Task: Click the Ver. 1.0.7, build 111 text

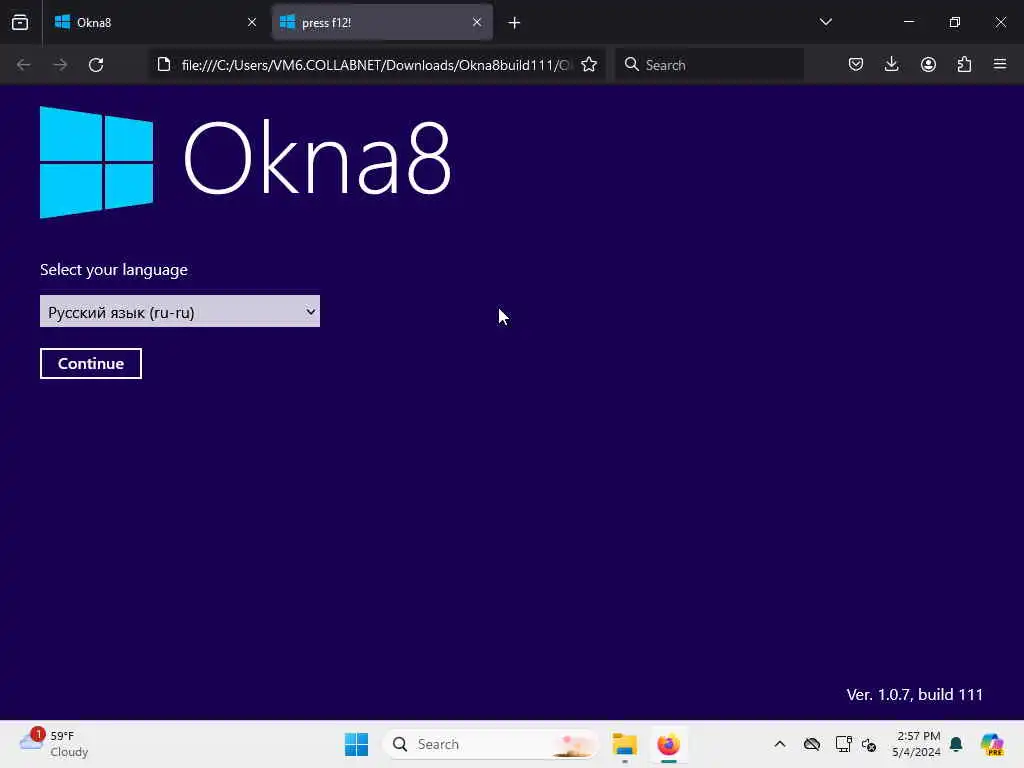Action: pos(914,694)
